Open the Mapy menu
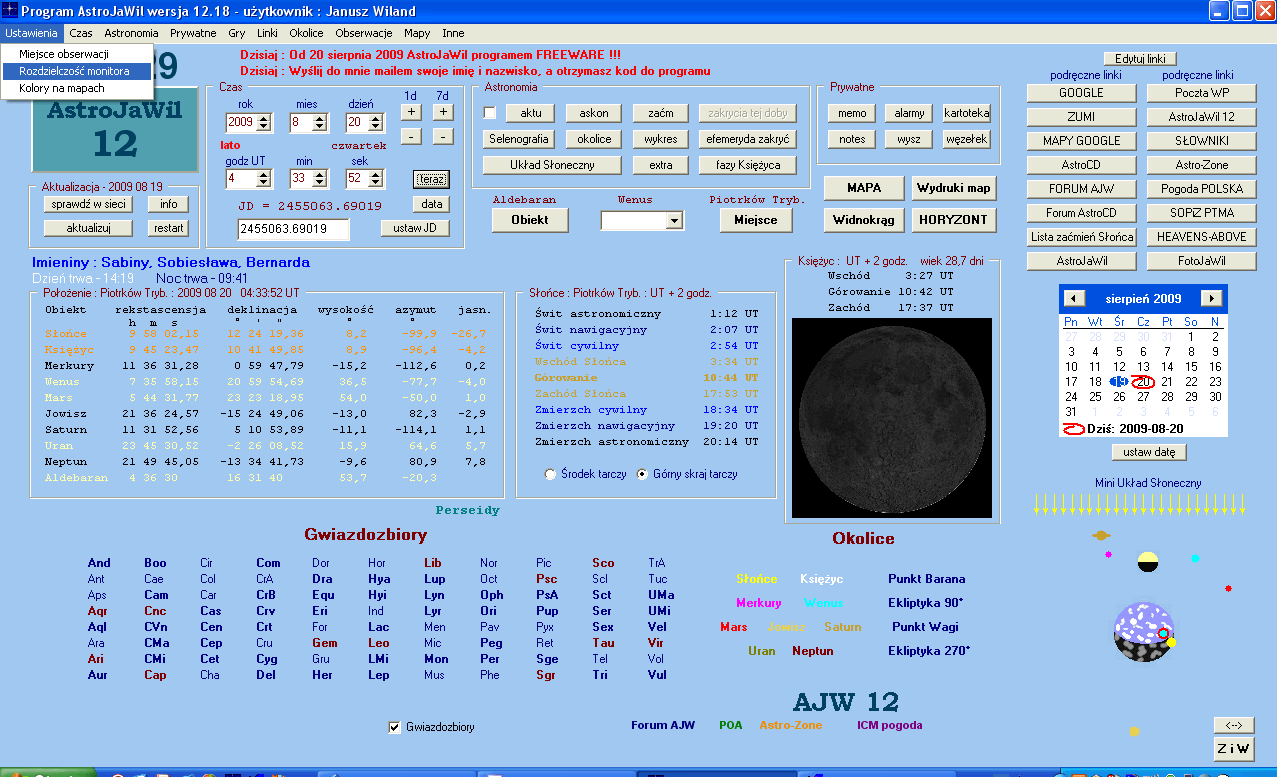Viewport: 1277px width, 777px height. tap(417, 33)
